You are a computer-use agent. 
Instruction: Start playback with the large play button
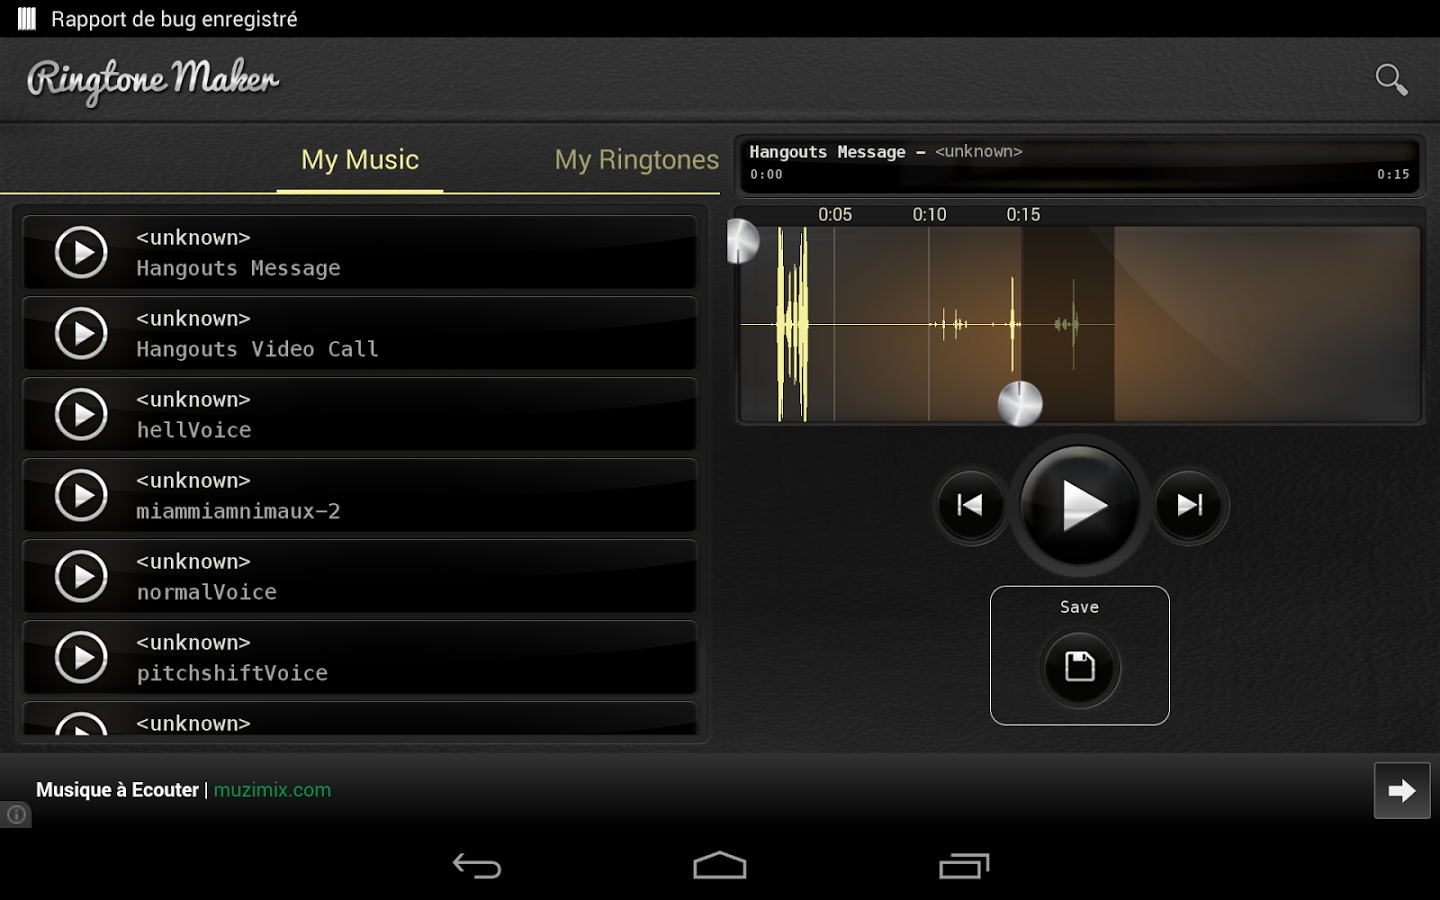1080,505
